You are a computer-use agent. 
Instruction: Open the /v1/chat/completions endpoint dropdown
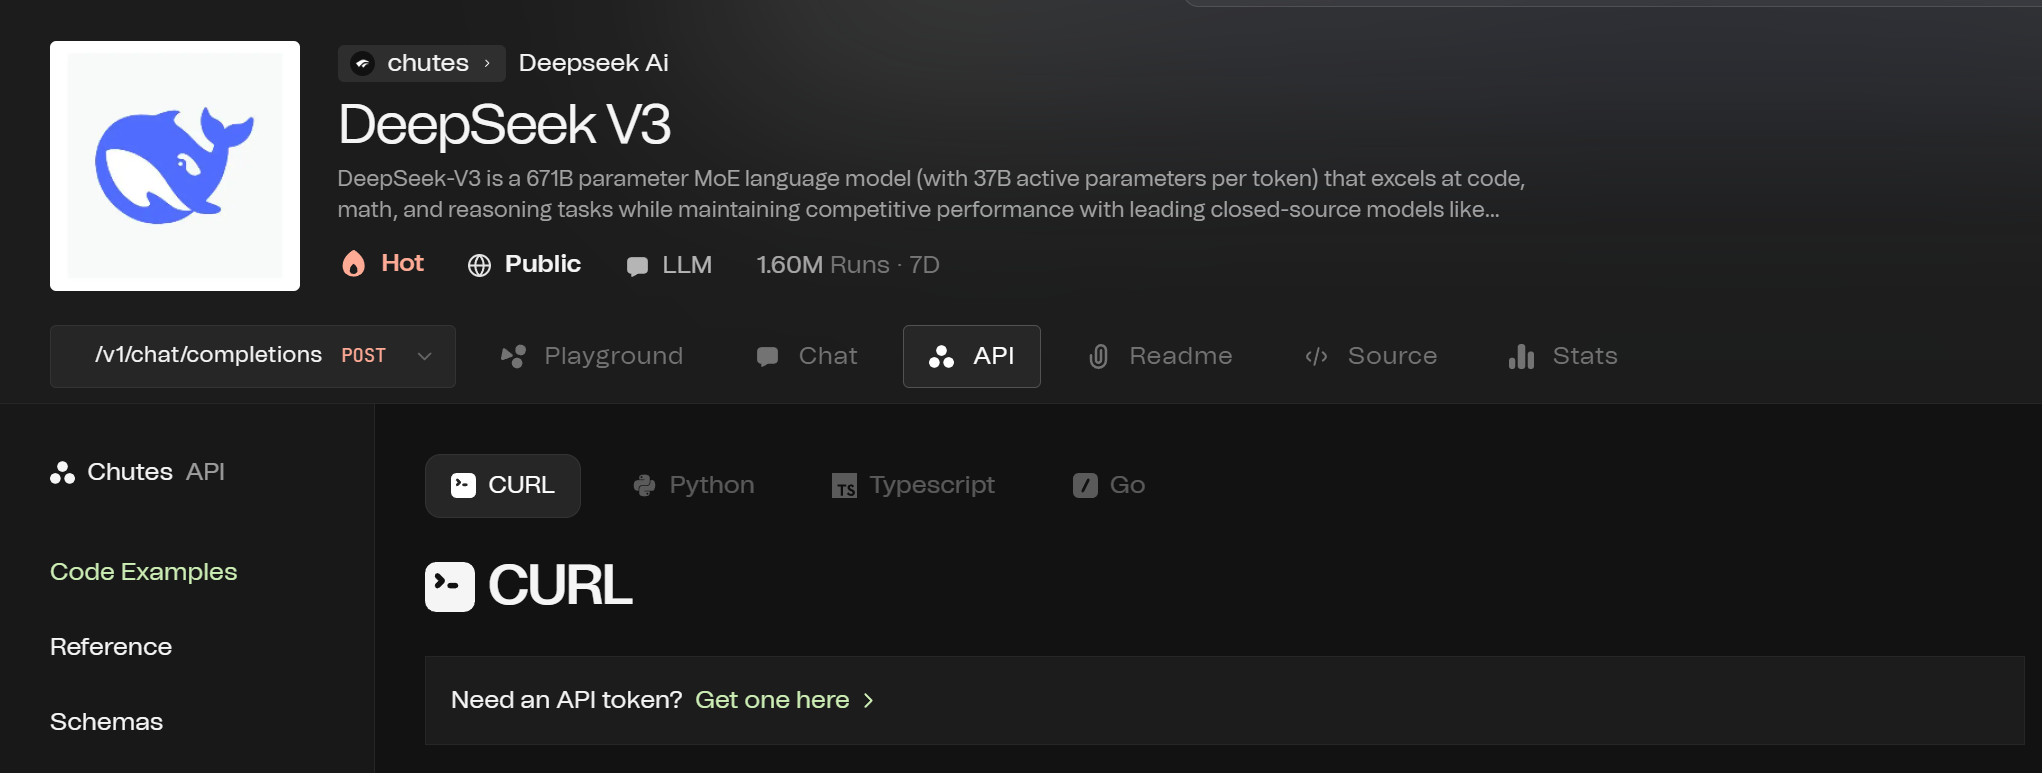[253, 356]
